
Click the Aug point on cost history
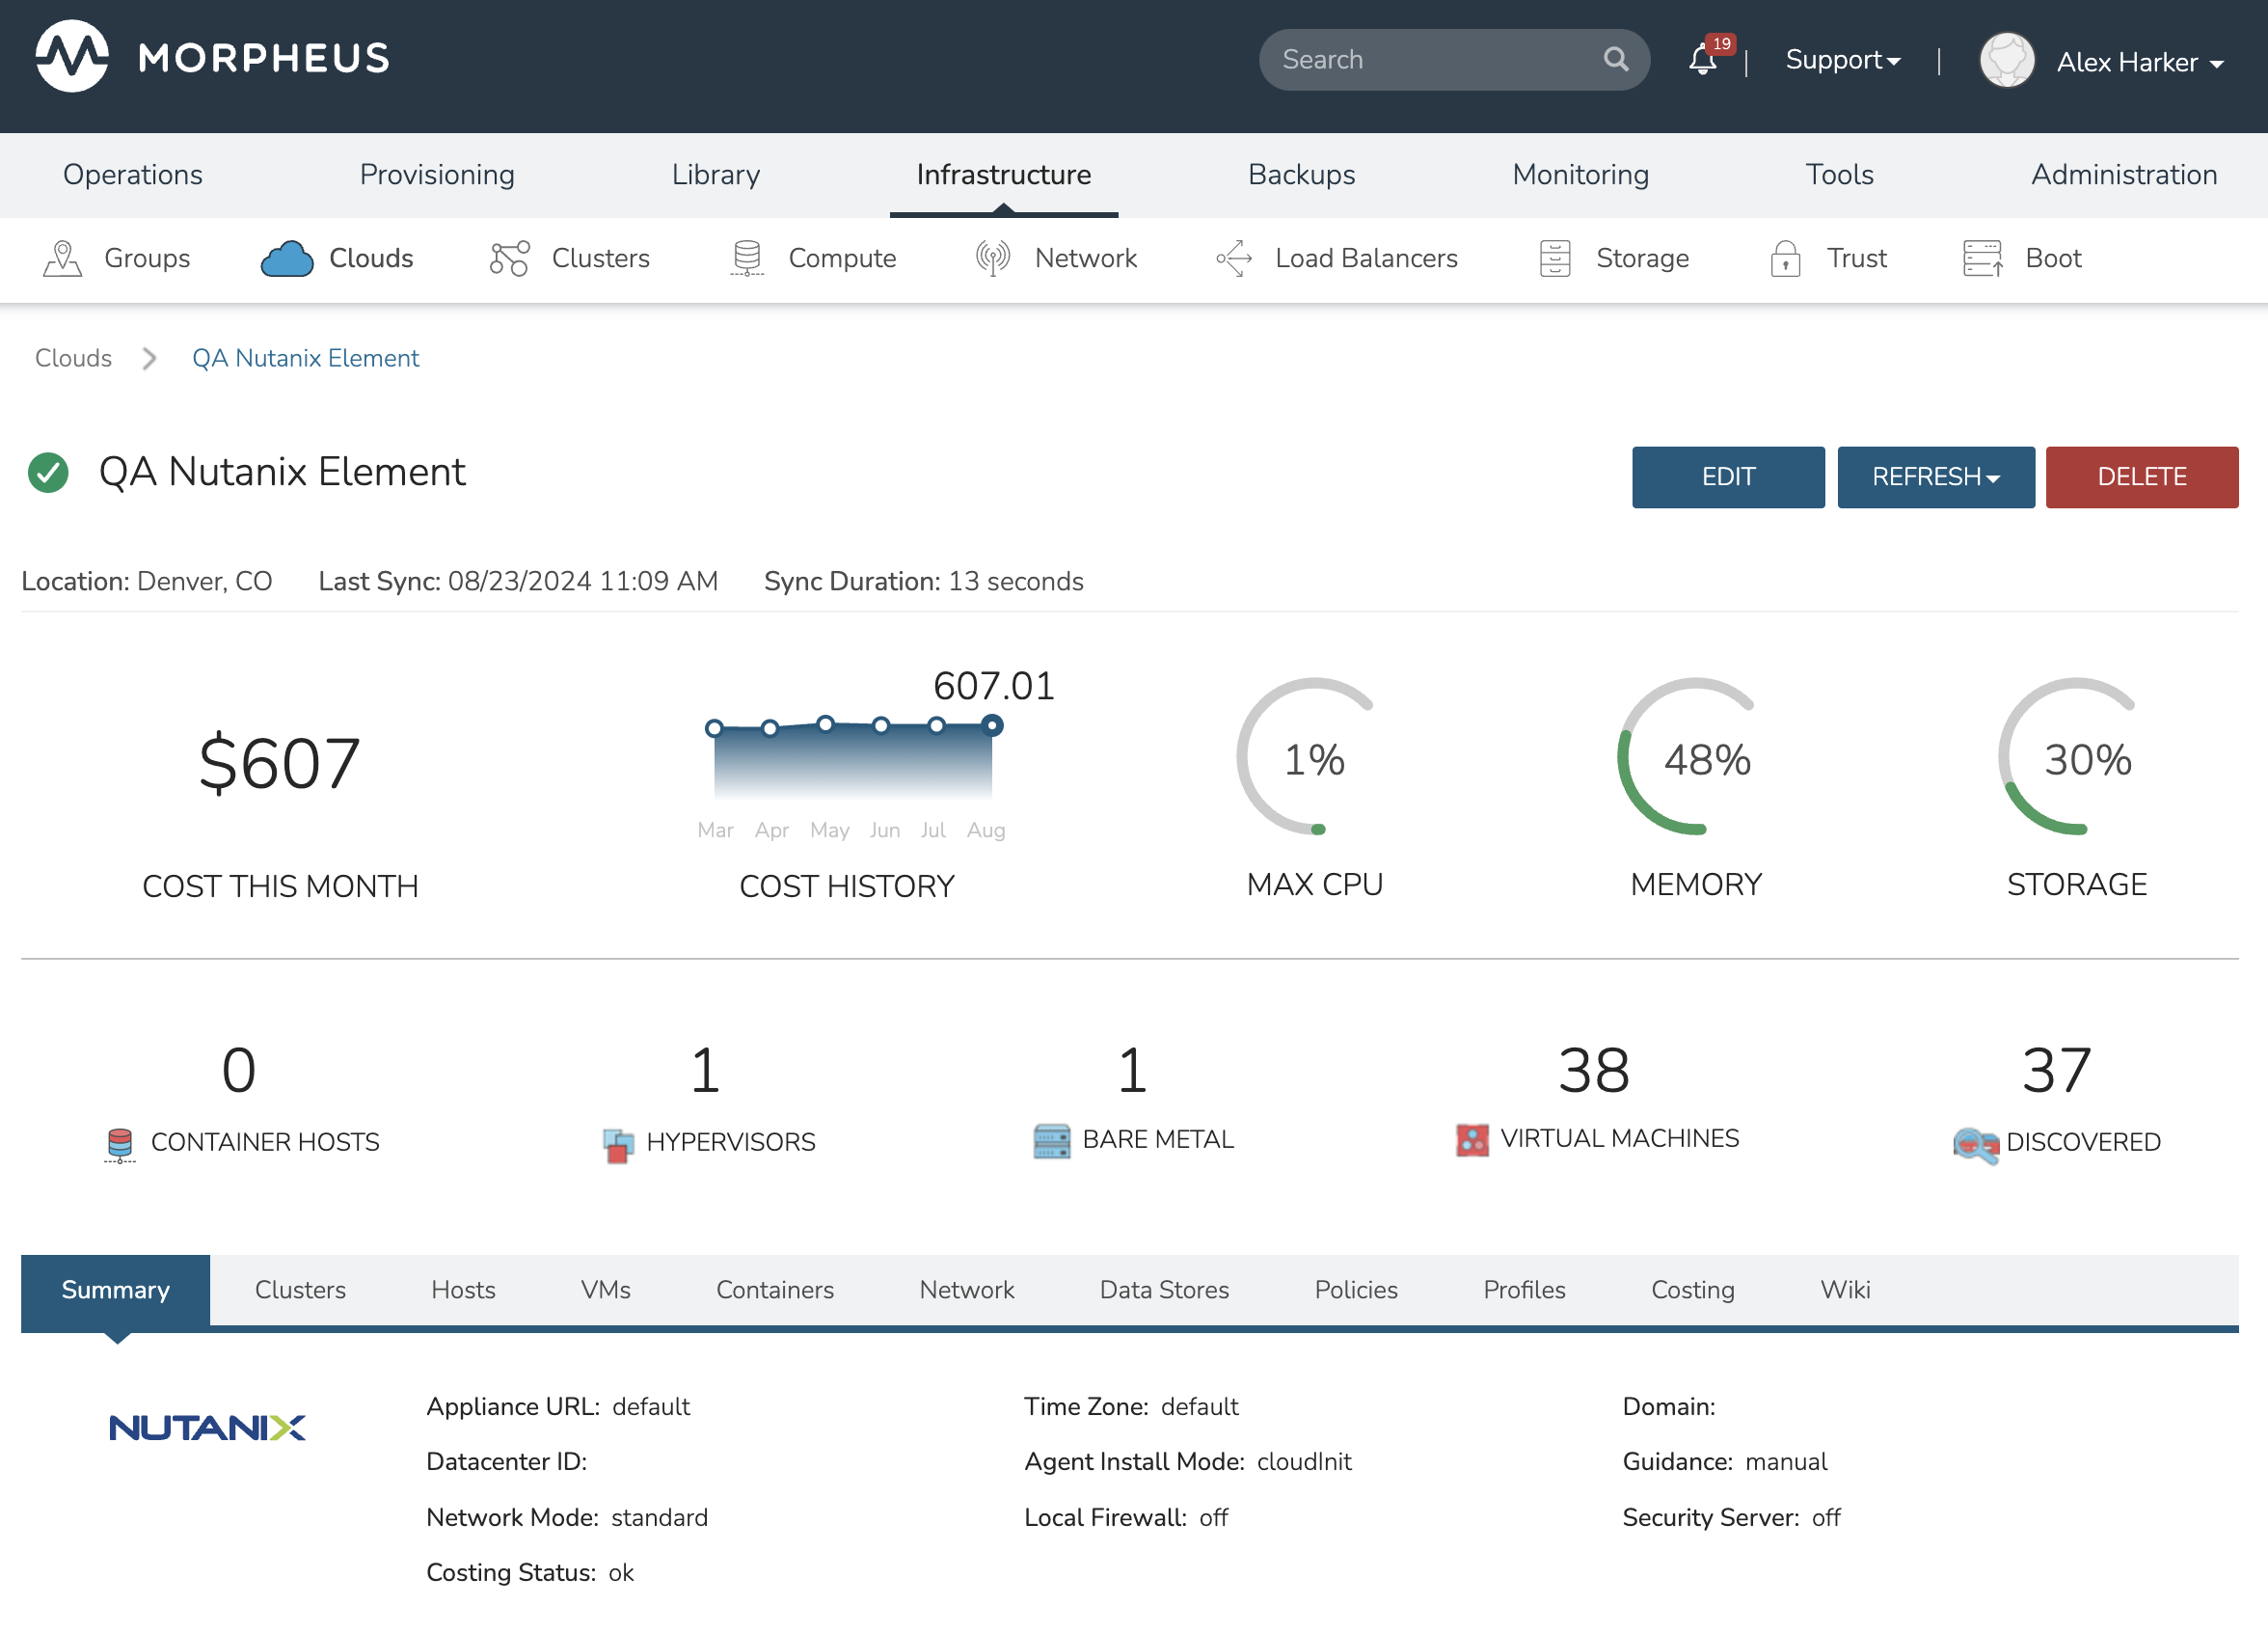991,726
